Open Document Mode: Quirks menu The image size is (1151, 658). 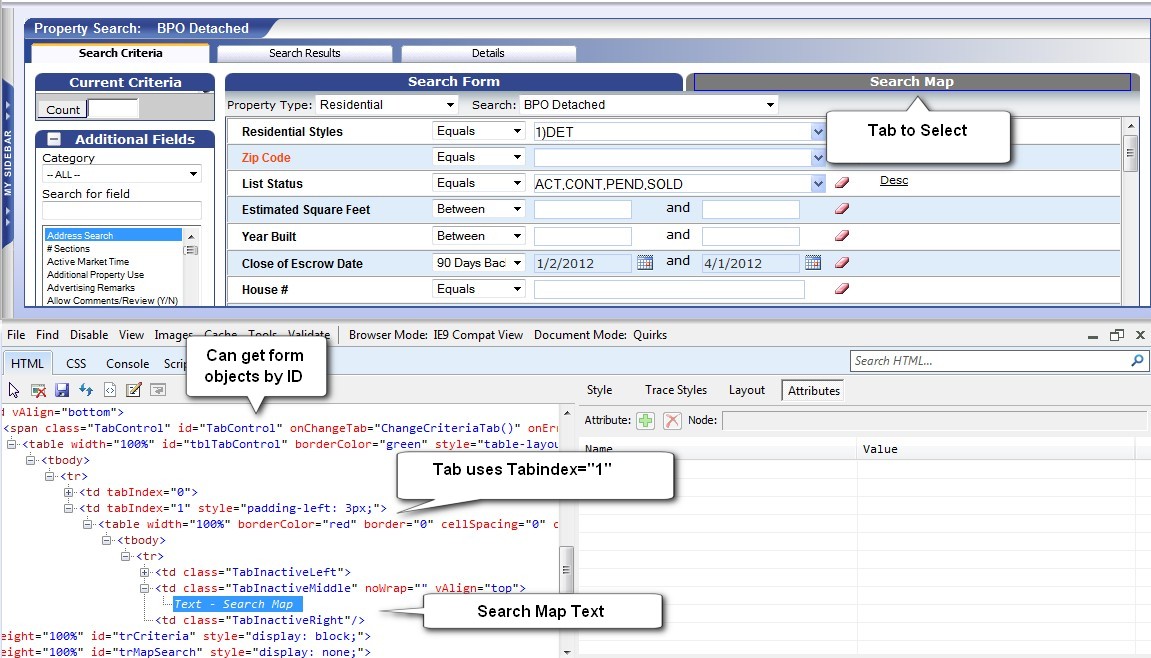[600, 335]
